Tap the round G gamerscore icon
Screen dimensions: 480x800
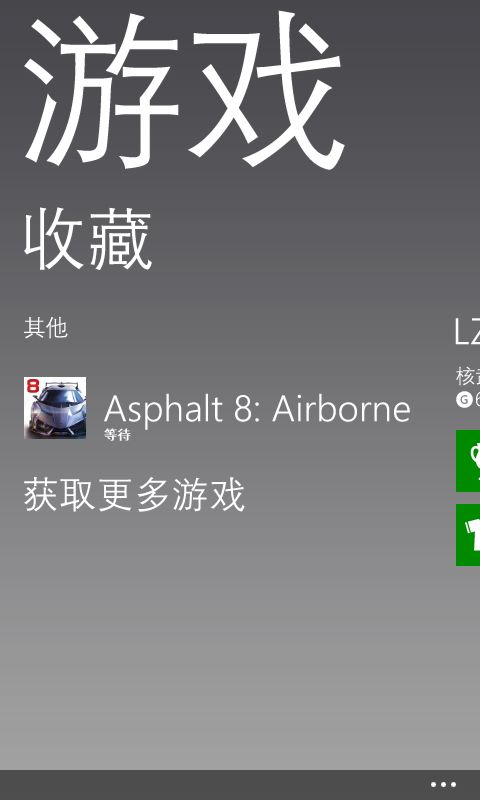[464, 400]
